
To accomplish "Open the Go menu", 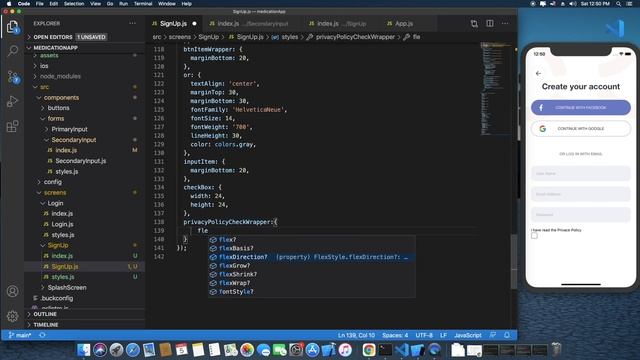I will click(x=110, y=4).
